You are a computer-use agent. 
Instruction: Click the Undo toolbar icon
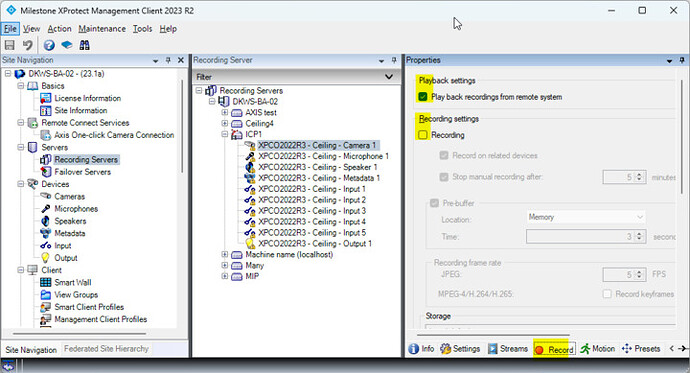click(27, 45)
